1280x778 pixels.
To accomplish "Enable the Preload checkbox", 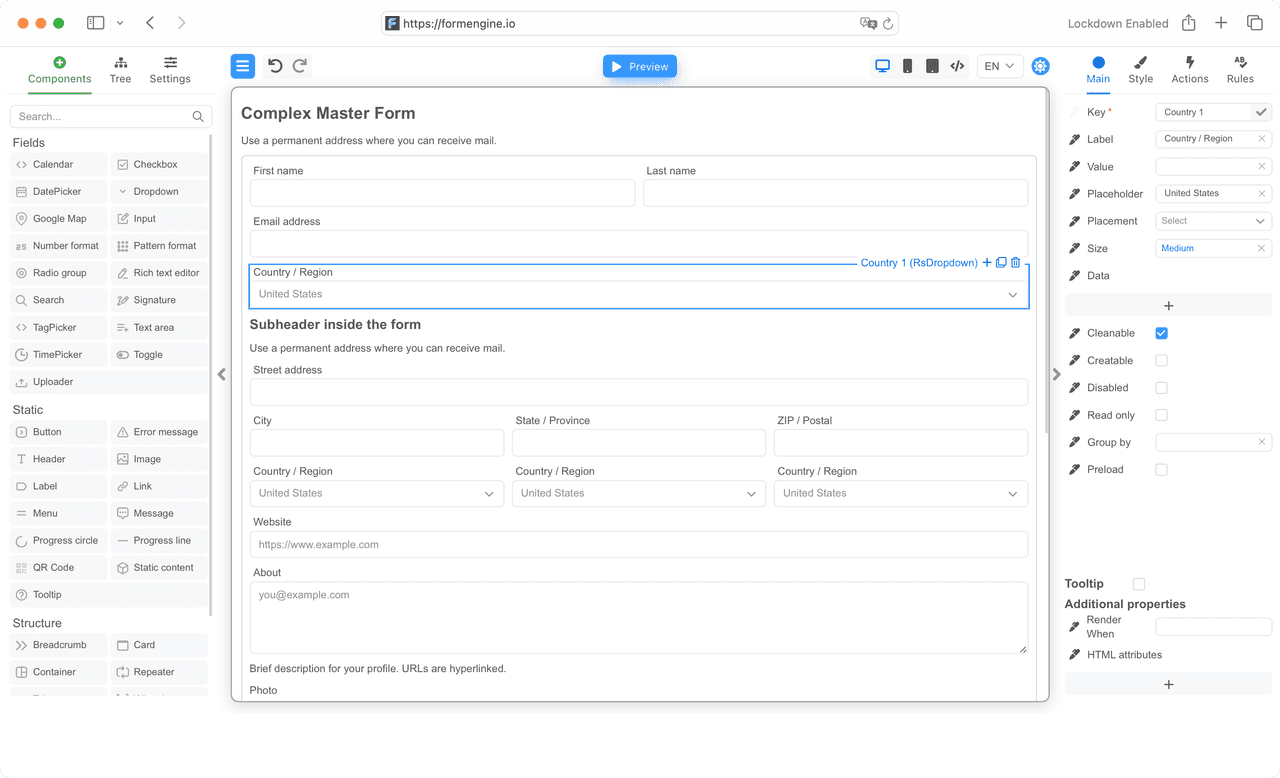I will 1161,469.
